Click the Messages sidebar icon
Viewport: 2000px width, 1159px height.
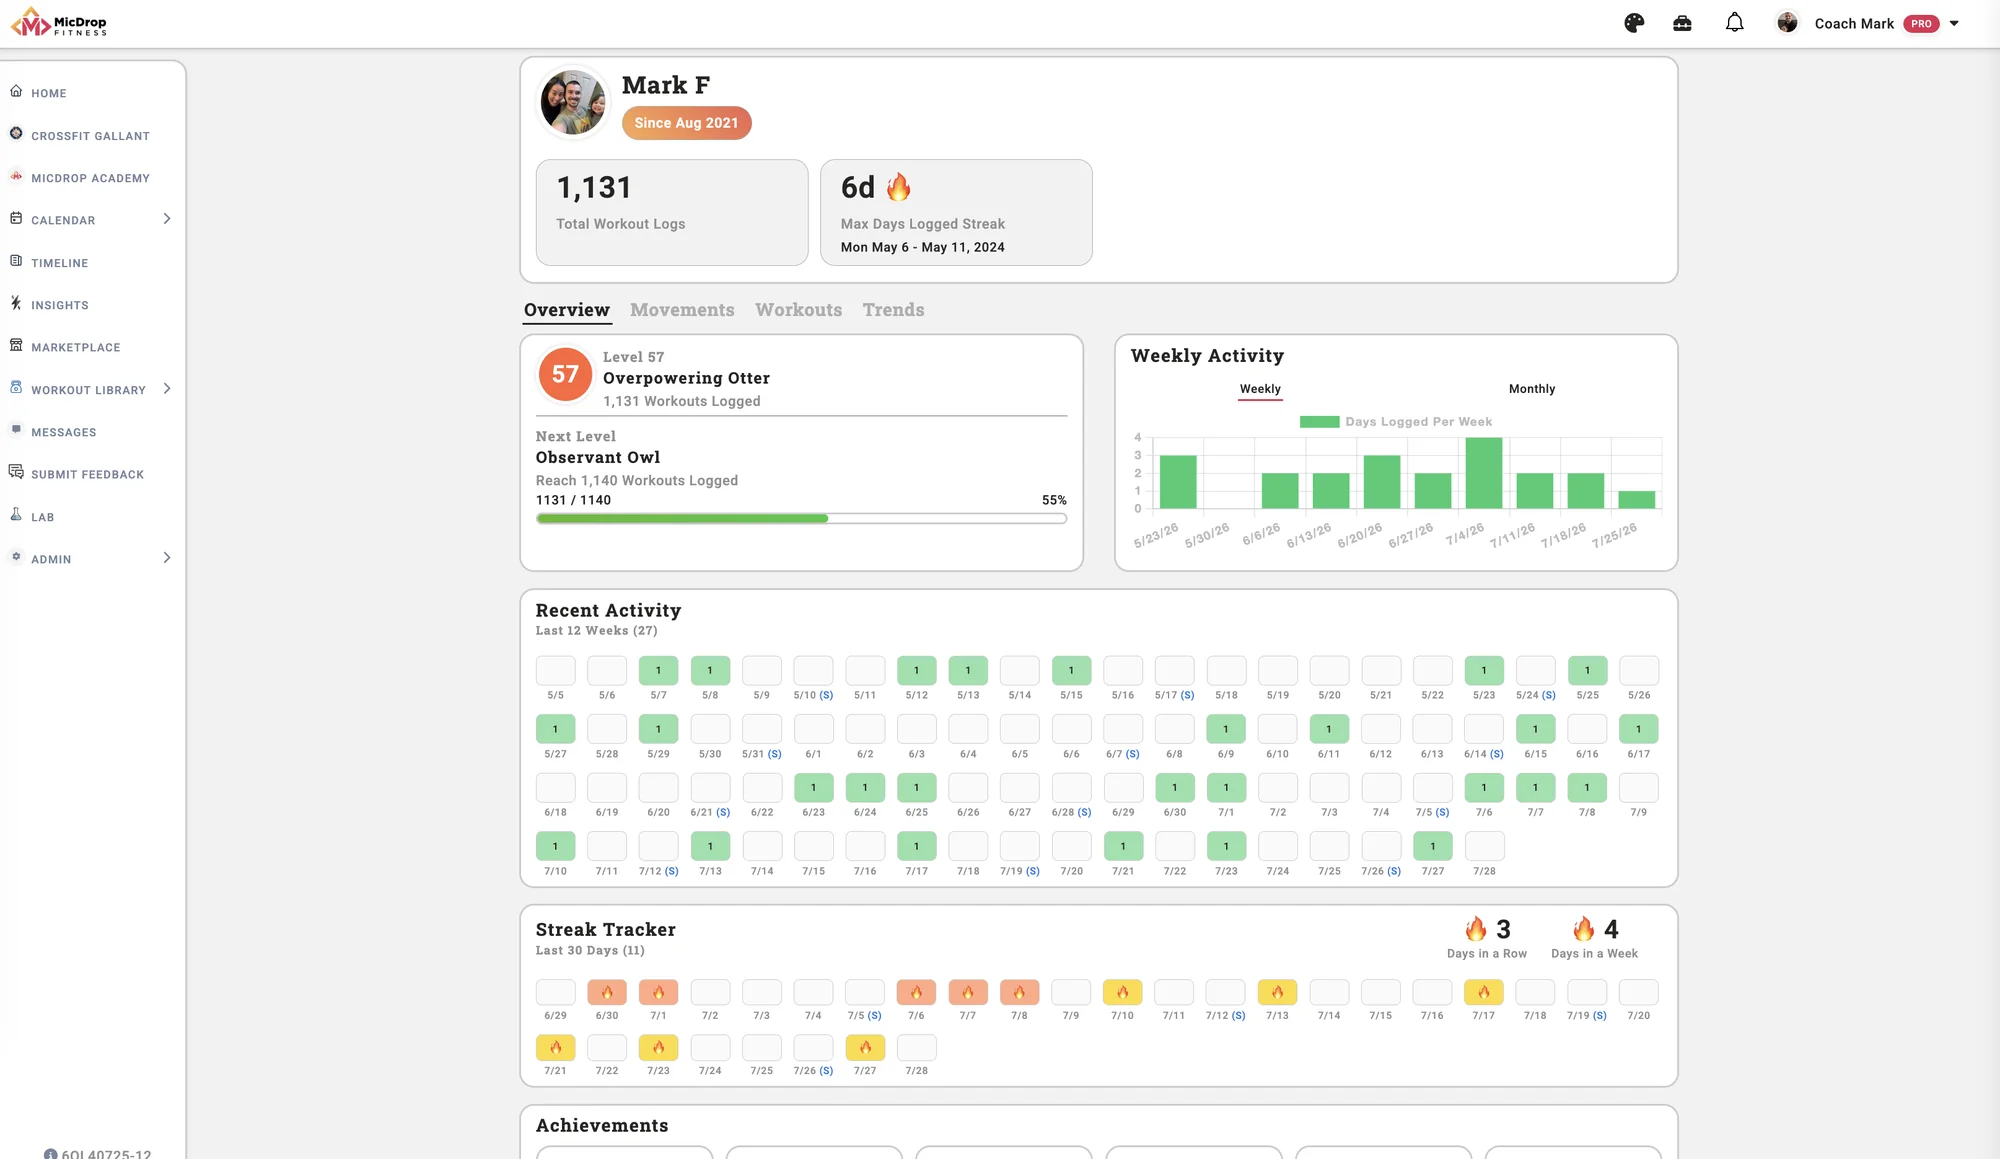point(16,430)
